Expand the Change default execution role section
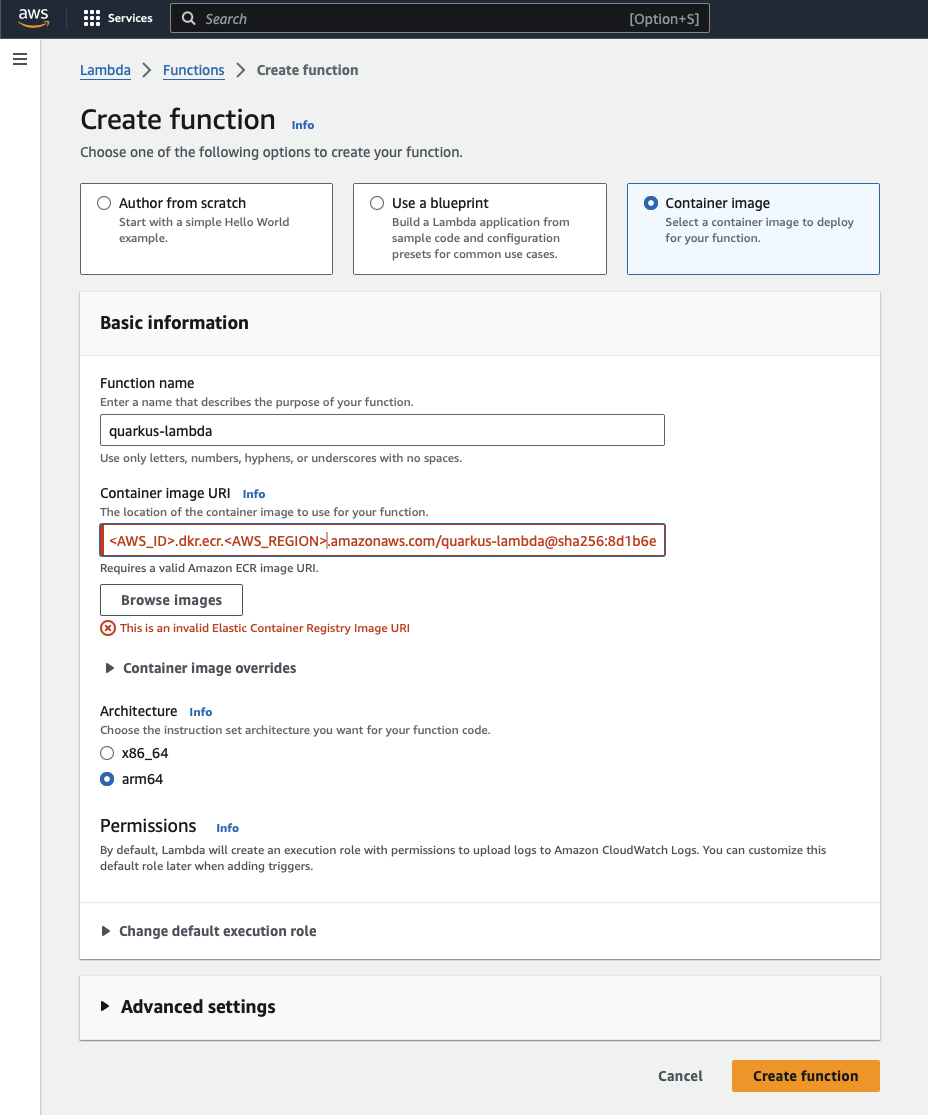Screen dimensions: 928x1115 (106, 931)
